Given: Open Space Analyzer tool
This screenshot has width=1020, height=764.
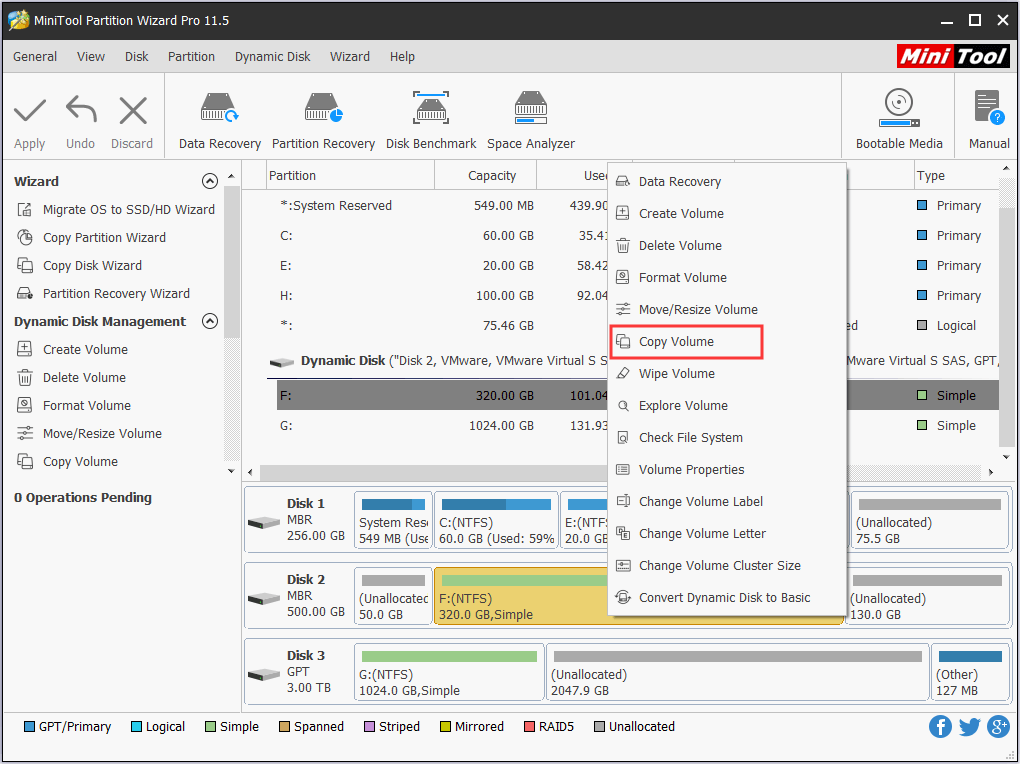Looking at the screenshot, I should (531, 121).
